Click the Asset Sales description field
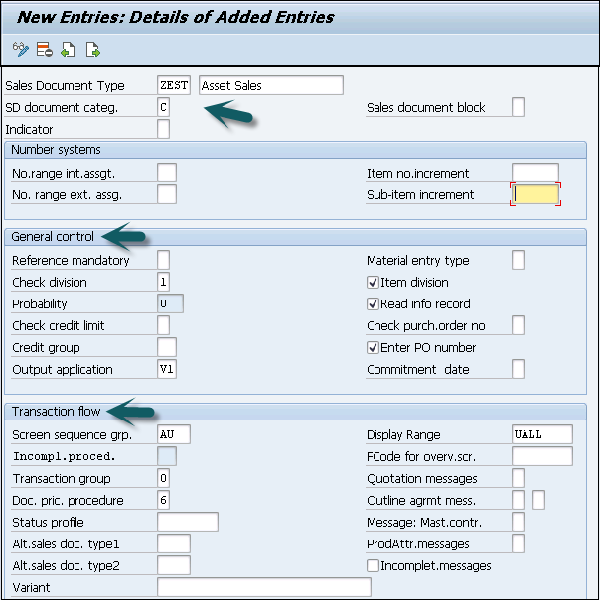Screen dimensions: 600x600 tap(271, 85)
